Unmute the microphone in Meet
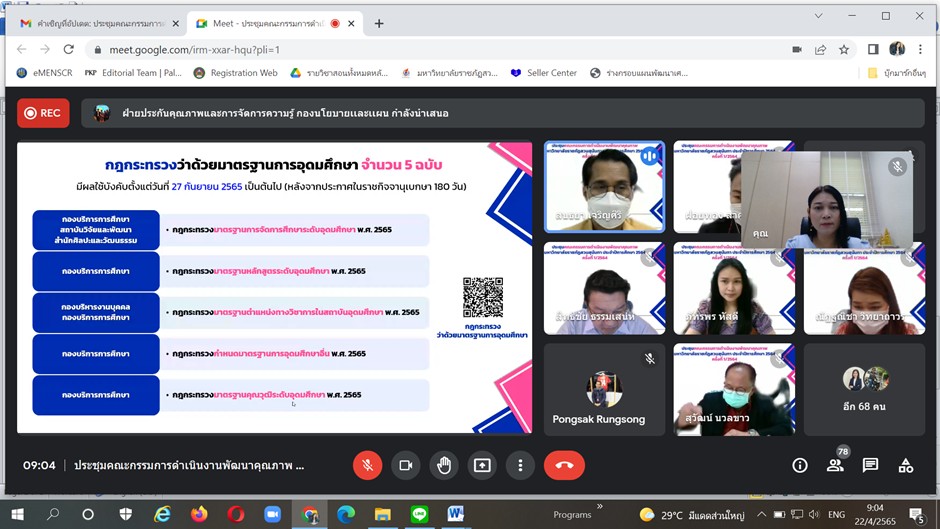 [x=367, y=465]
